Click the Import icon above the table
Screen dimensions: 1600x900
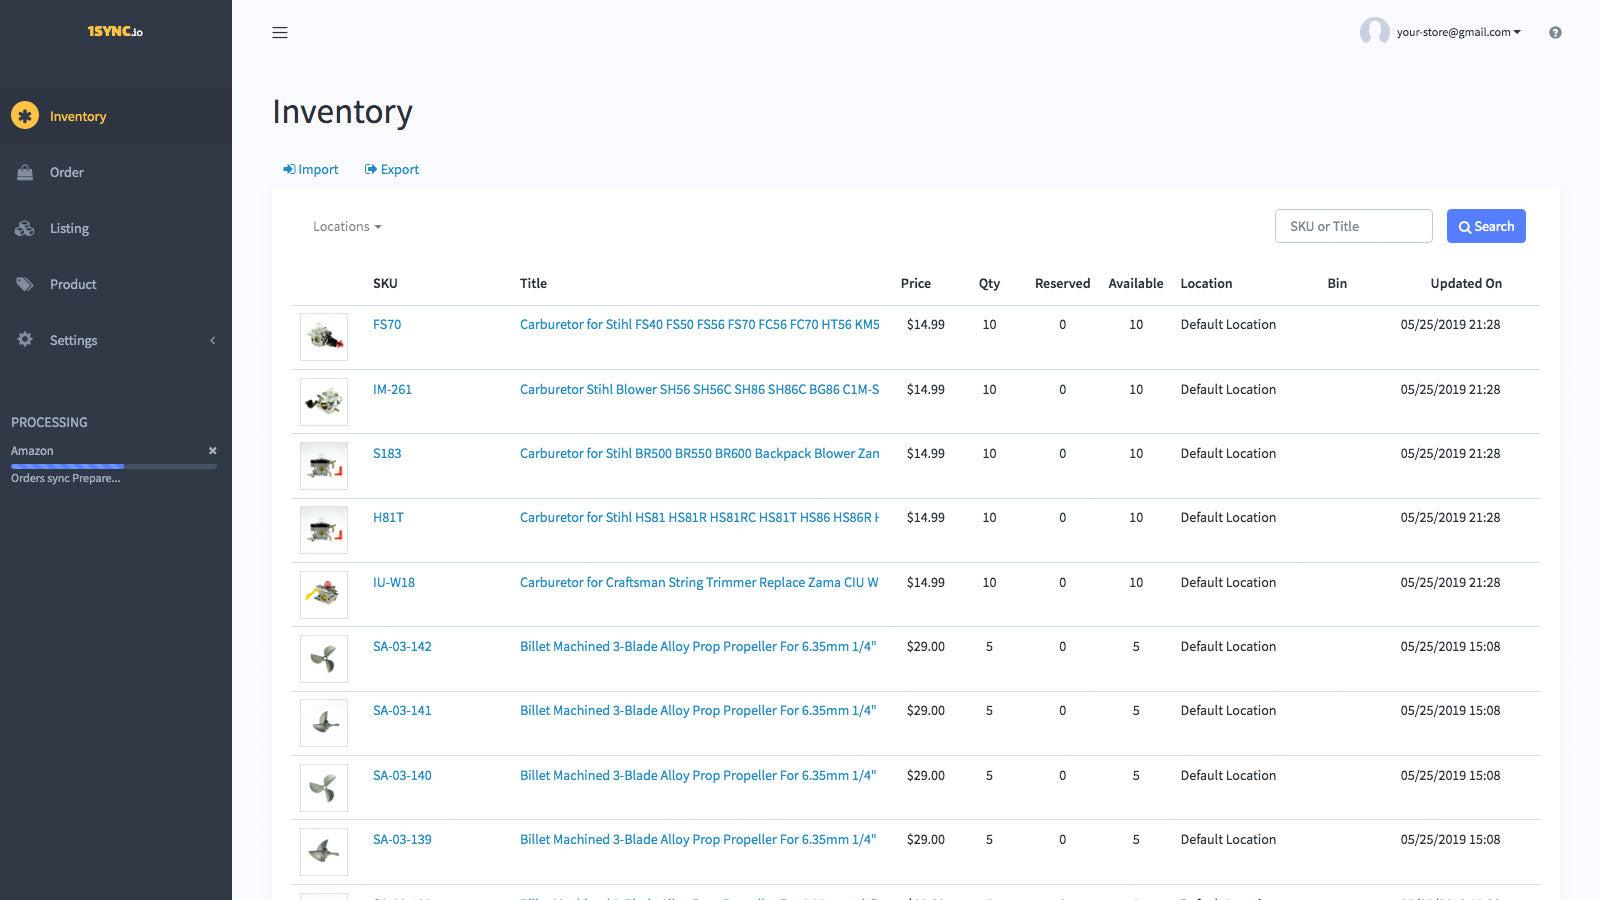coord(289,168)
